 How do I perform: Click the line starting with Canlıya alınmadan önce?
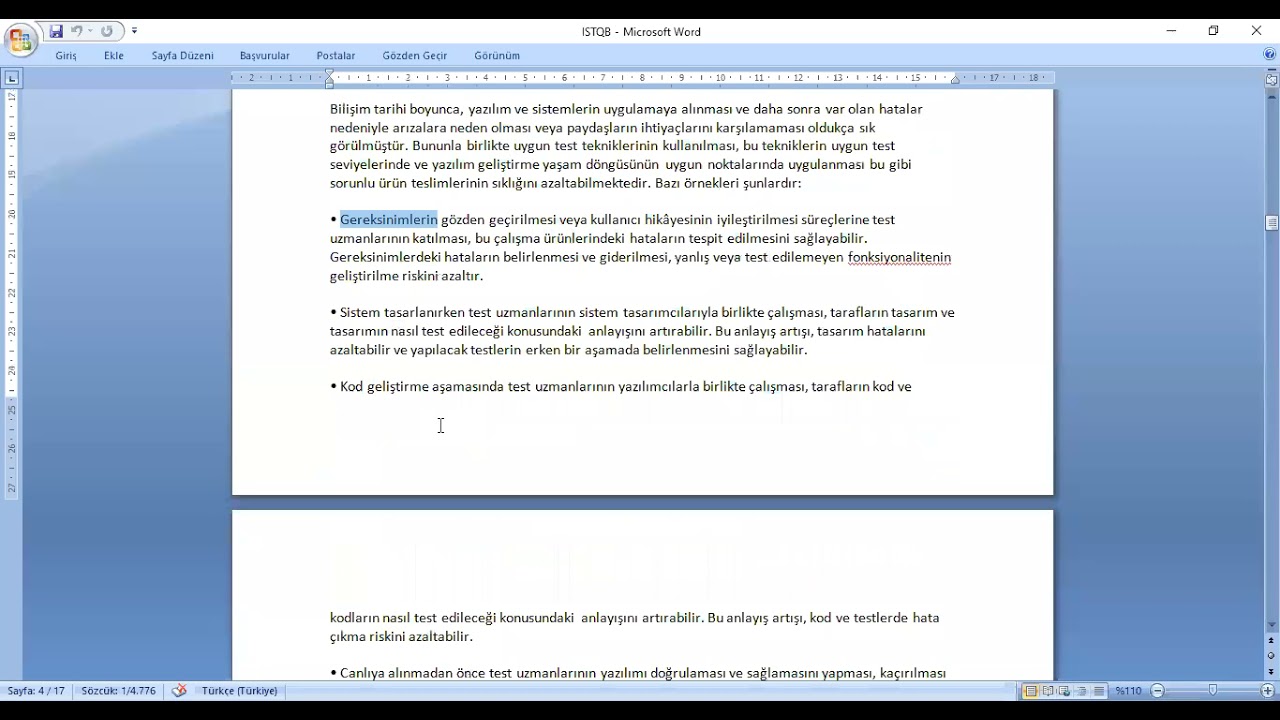coord(638,673)
